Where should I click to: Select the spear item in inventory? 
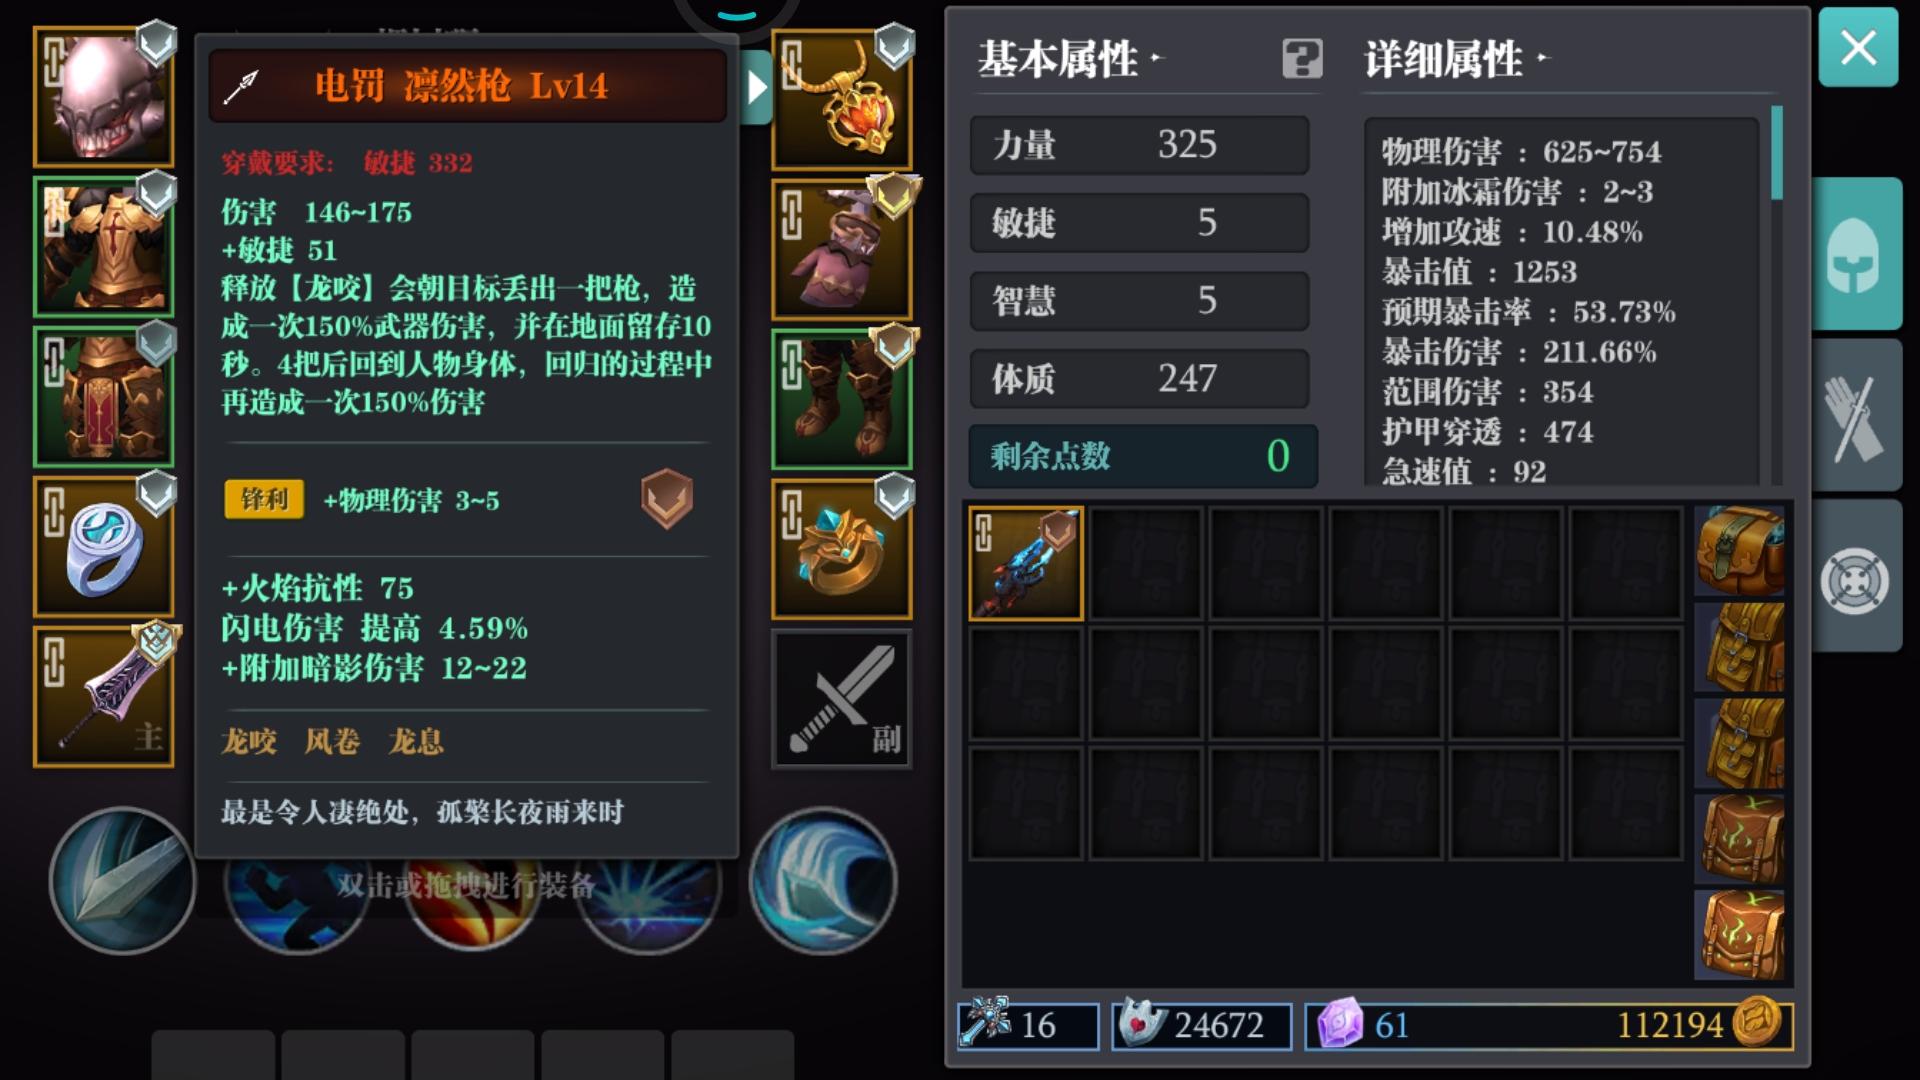(x=1026, y=563)
